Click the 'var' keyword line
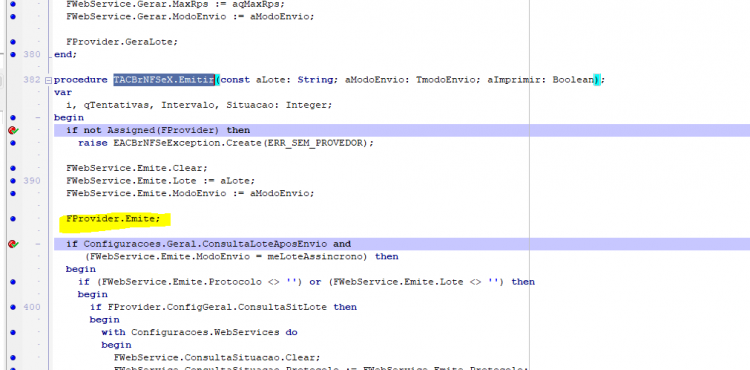750x370 pixels. click(63, 92)
